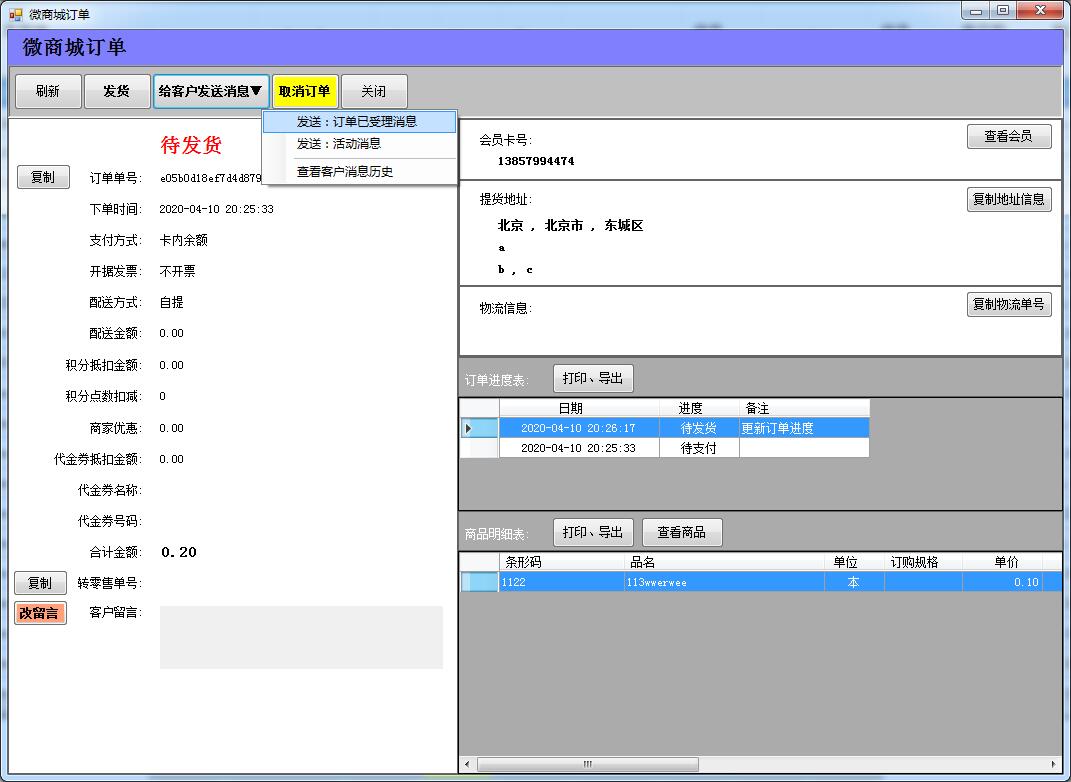Click the unit cell 本 in product row

coord(854,583)
